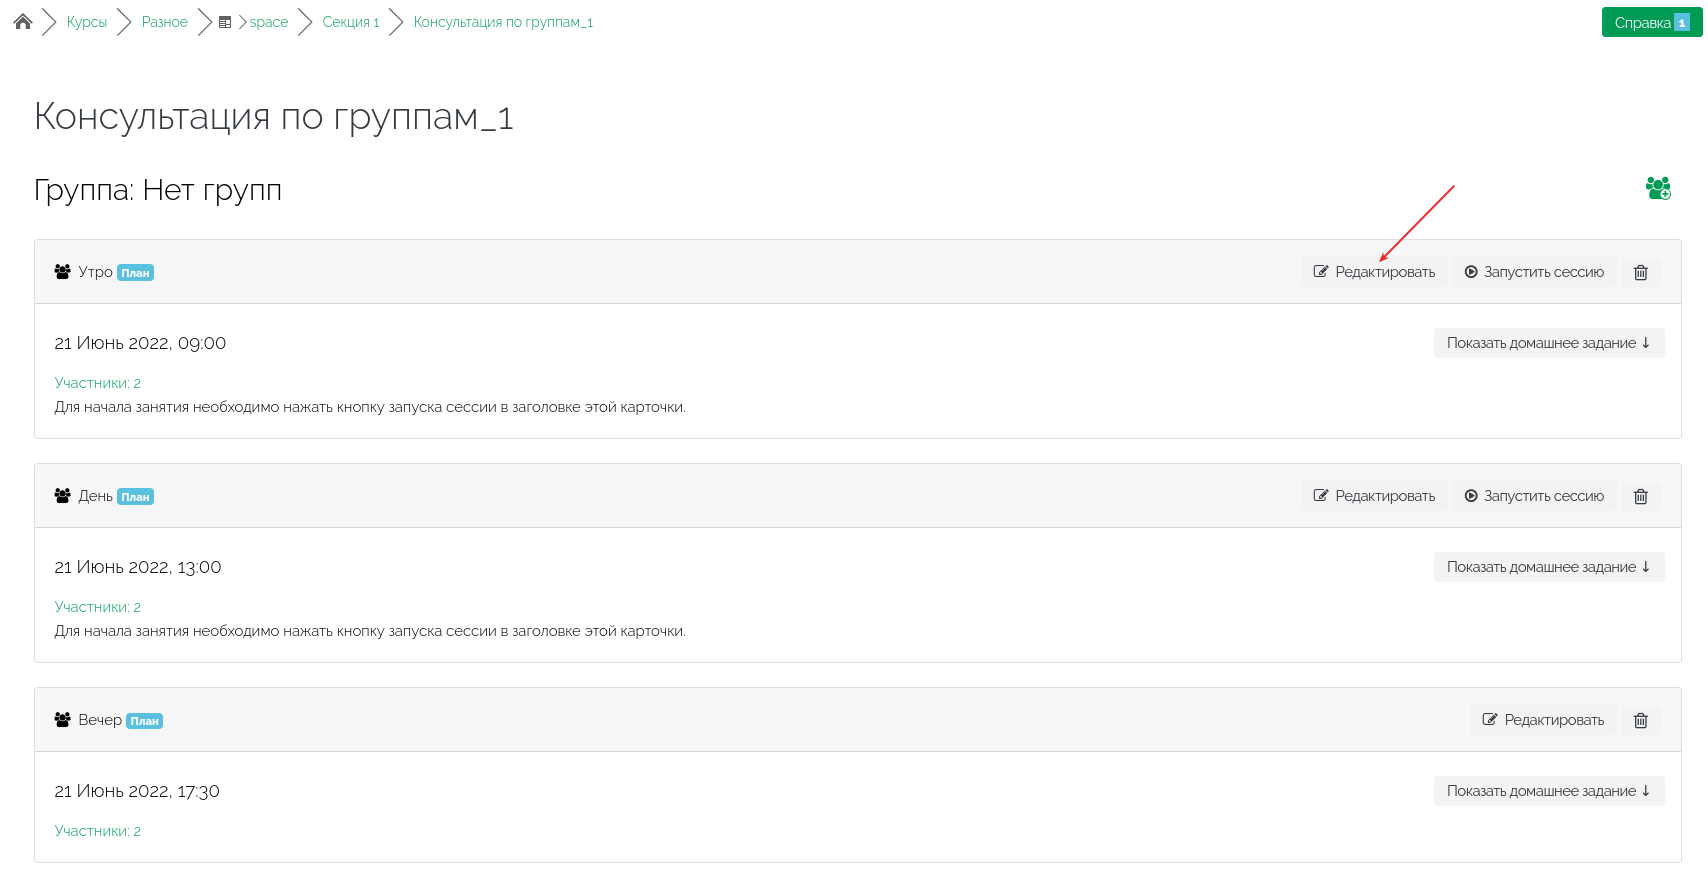
Task: Open Консультация по группам_1 breadcrumb link
Action: coord(503,22)
